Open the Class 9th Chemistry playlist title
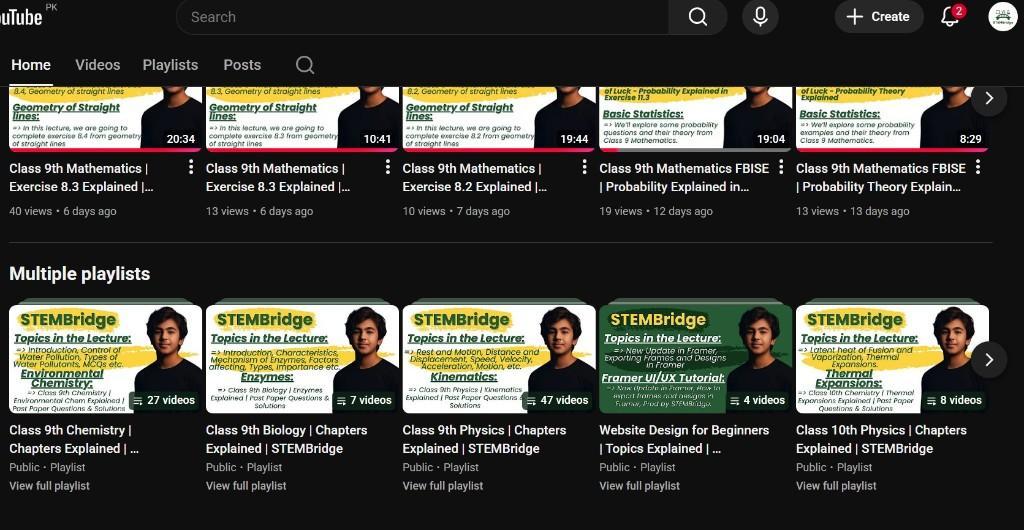Viewport: 1024px width, 530px height. tap(74, 439)
